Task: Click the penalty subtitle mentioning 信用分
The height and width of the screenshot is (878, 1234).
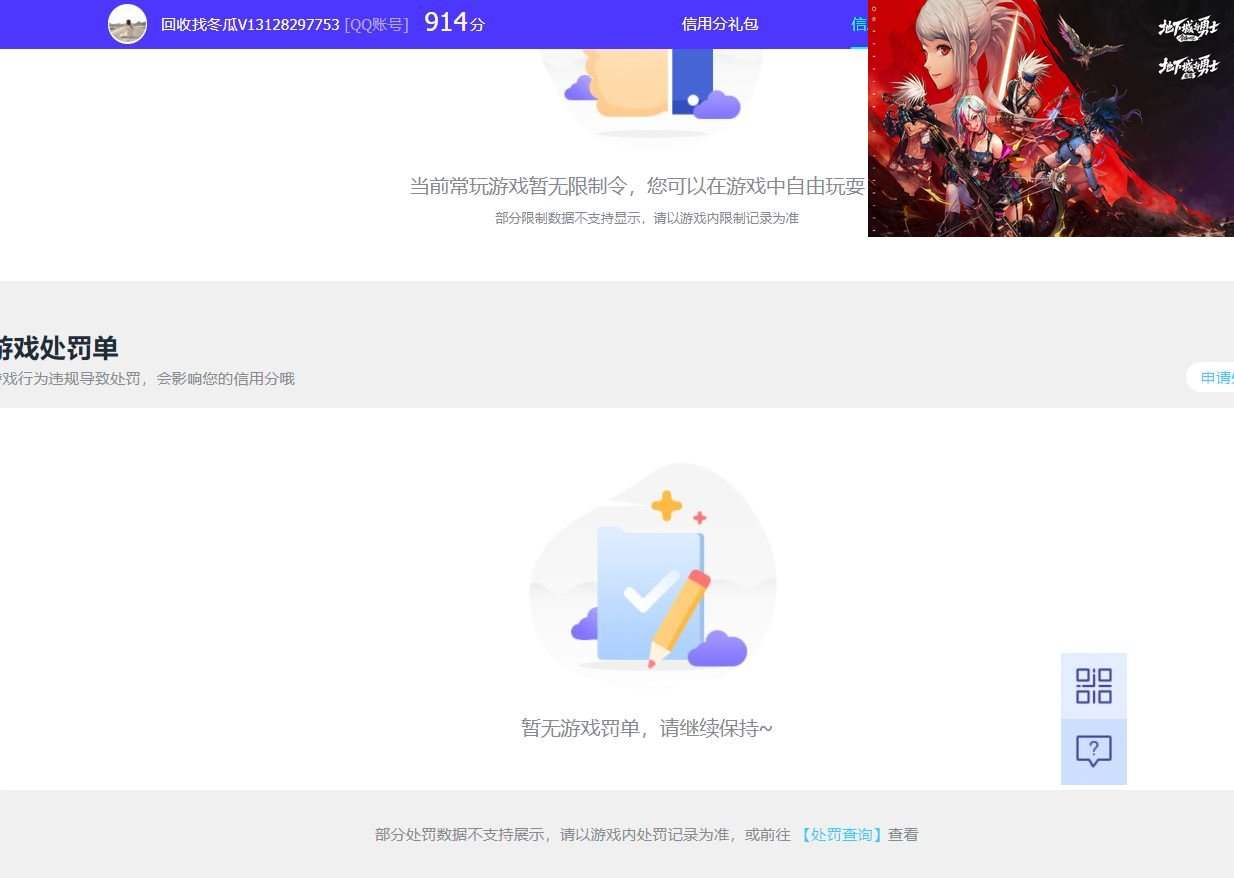Action: click(147, 379)
